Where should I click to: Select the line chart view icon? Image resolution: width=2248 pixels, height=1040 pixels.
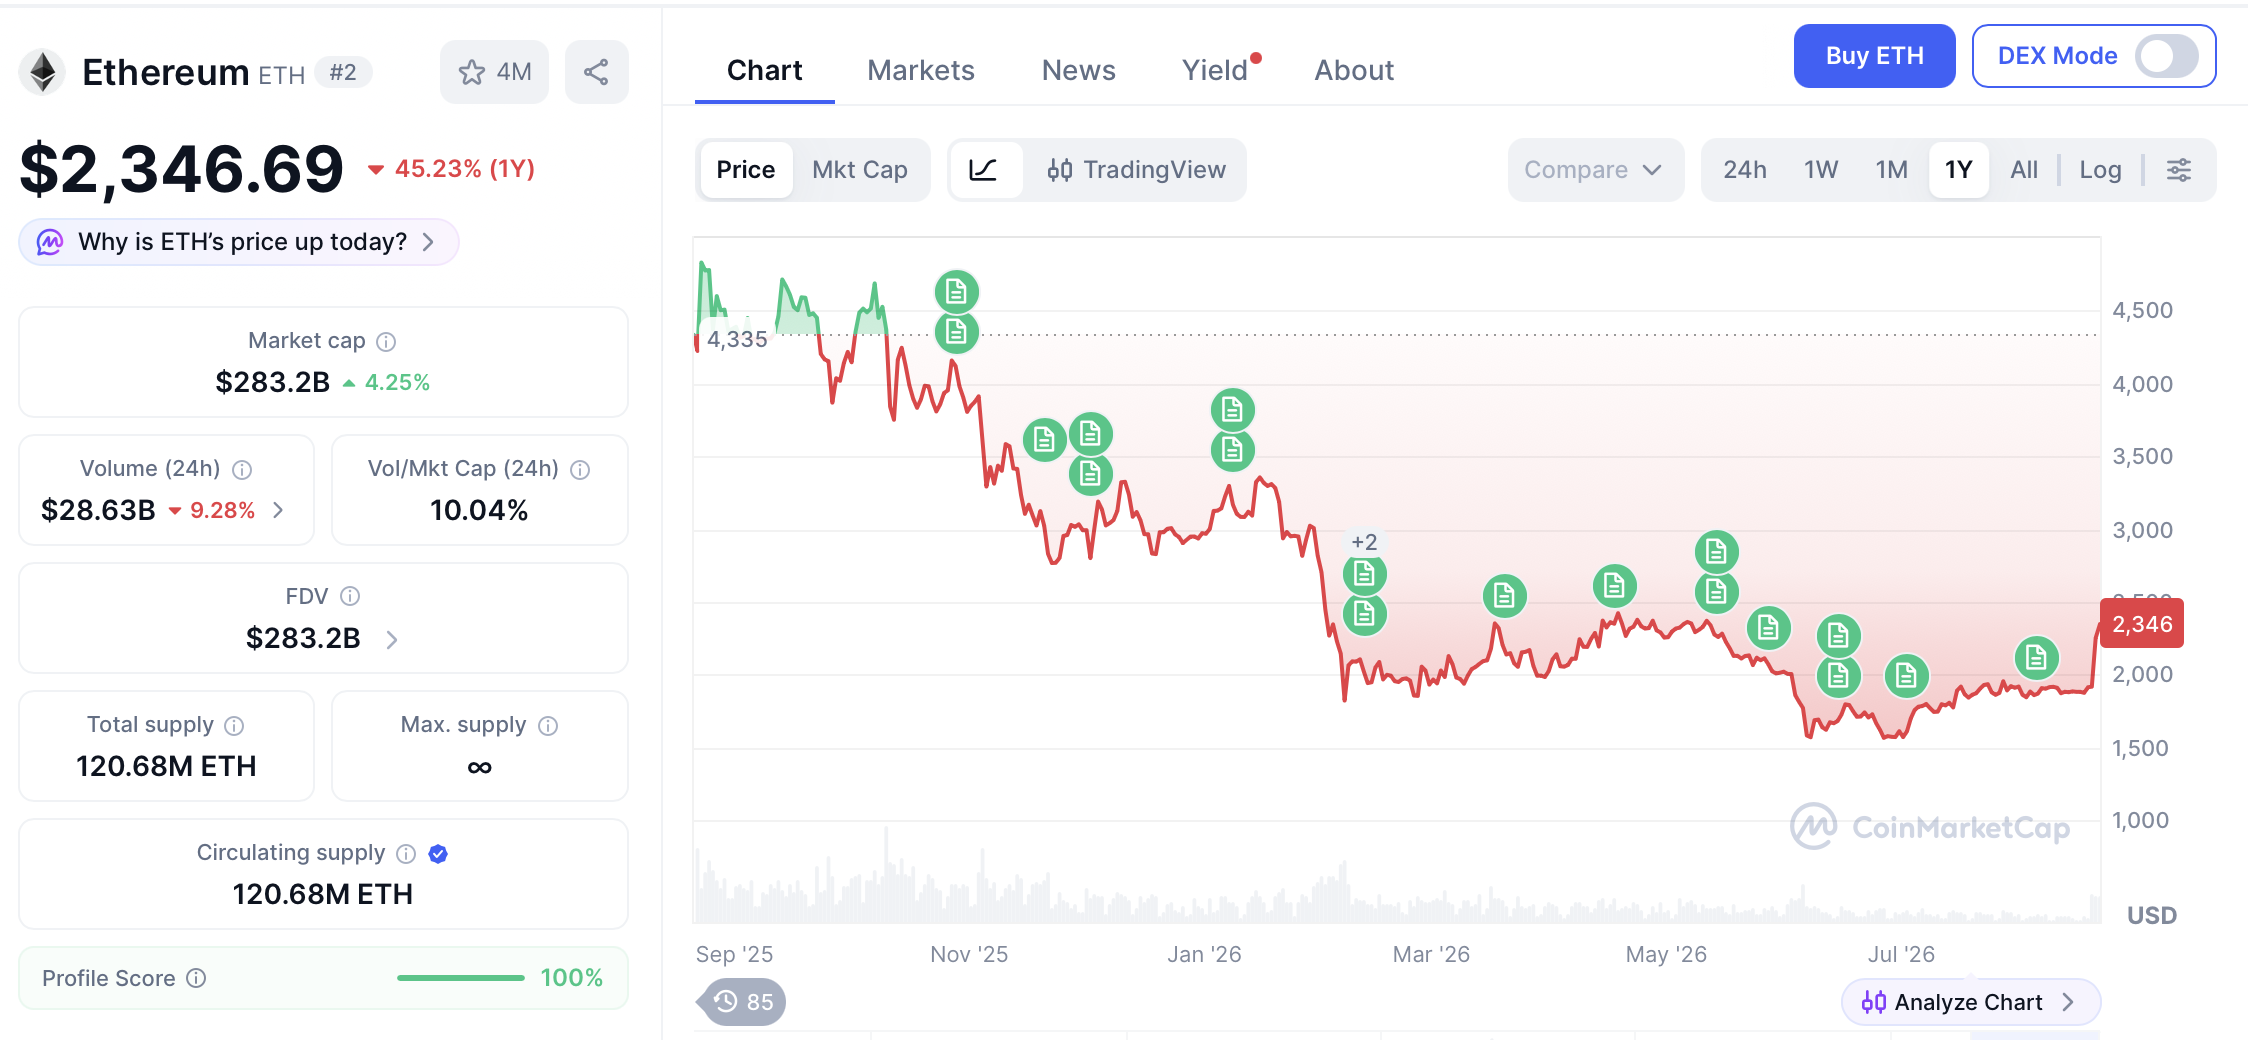coord(984,170)
